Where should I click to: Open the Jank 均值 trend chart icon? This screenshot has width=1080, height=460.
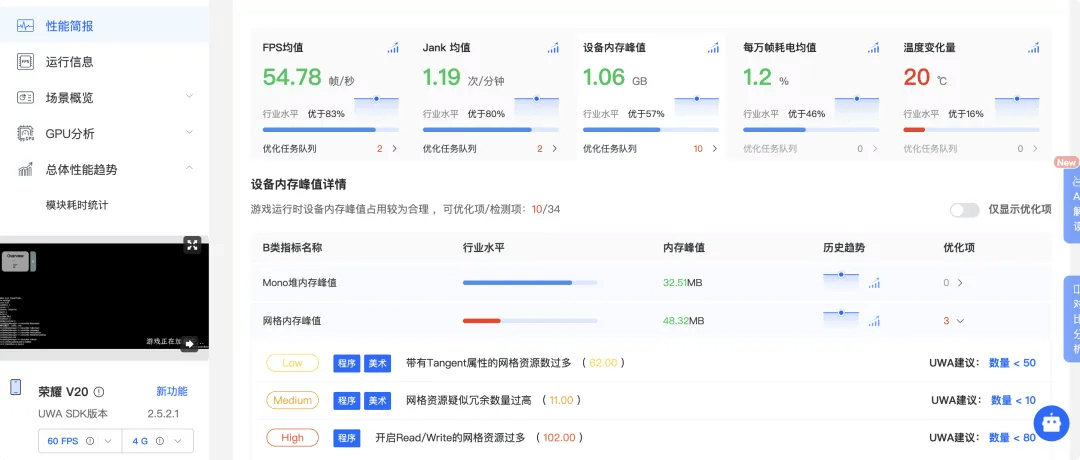(553, 48)
